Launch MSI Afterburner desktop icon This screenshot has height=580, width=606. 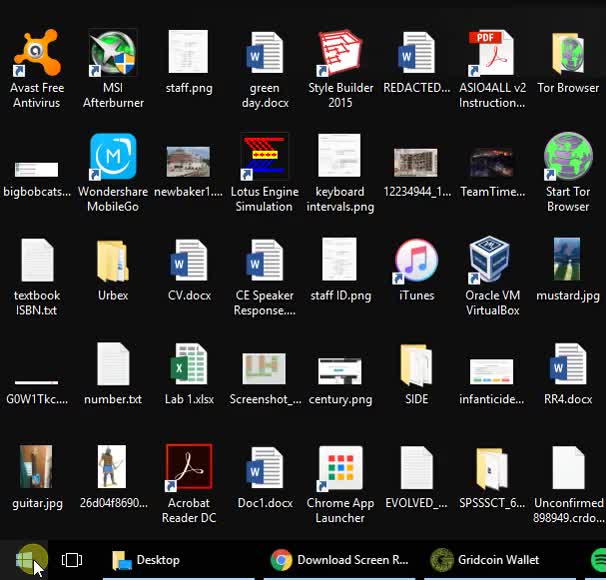coord(112,52)
